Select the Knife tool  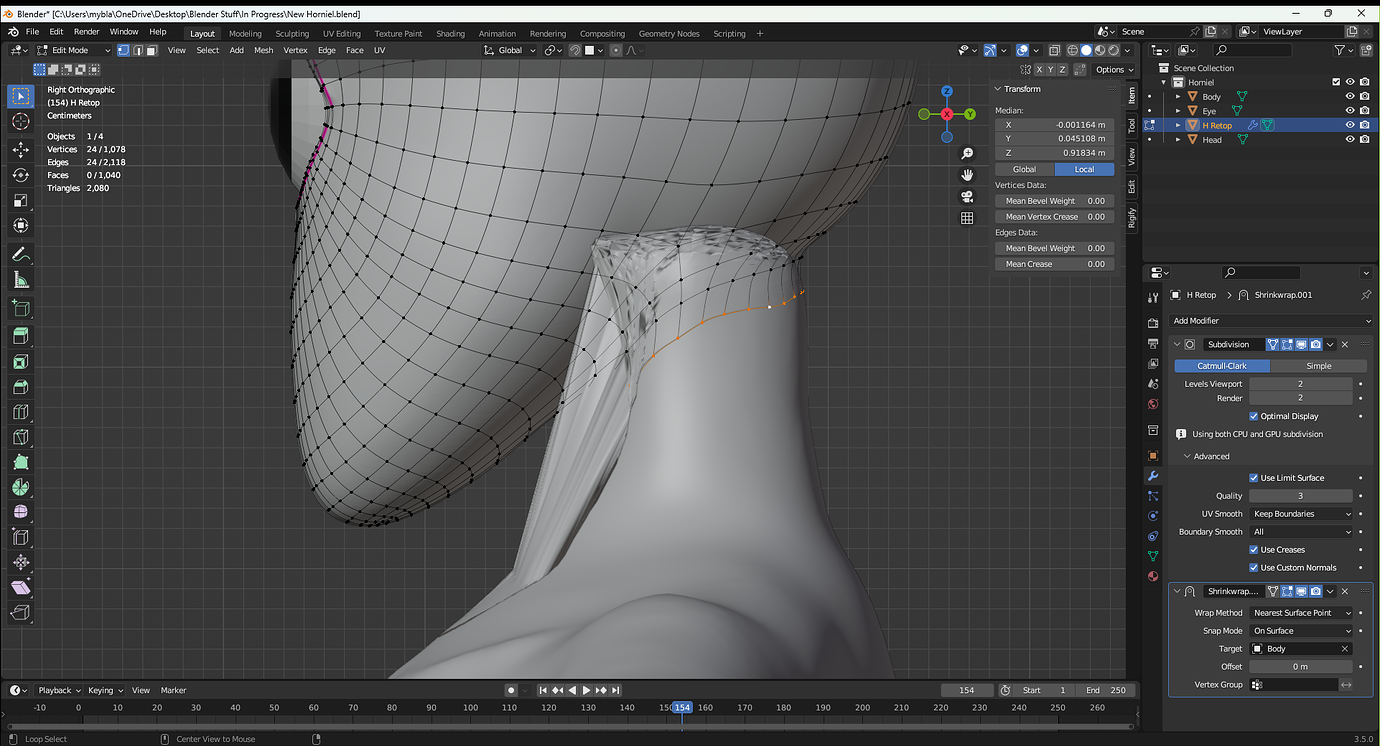point(21,437)
